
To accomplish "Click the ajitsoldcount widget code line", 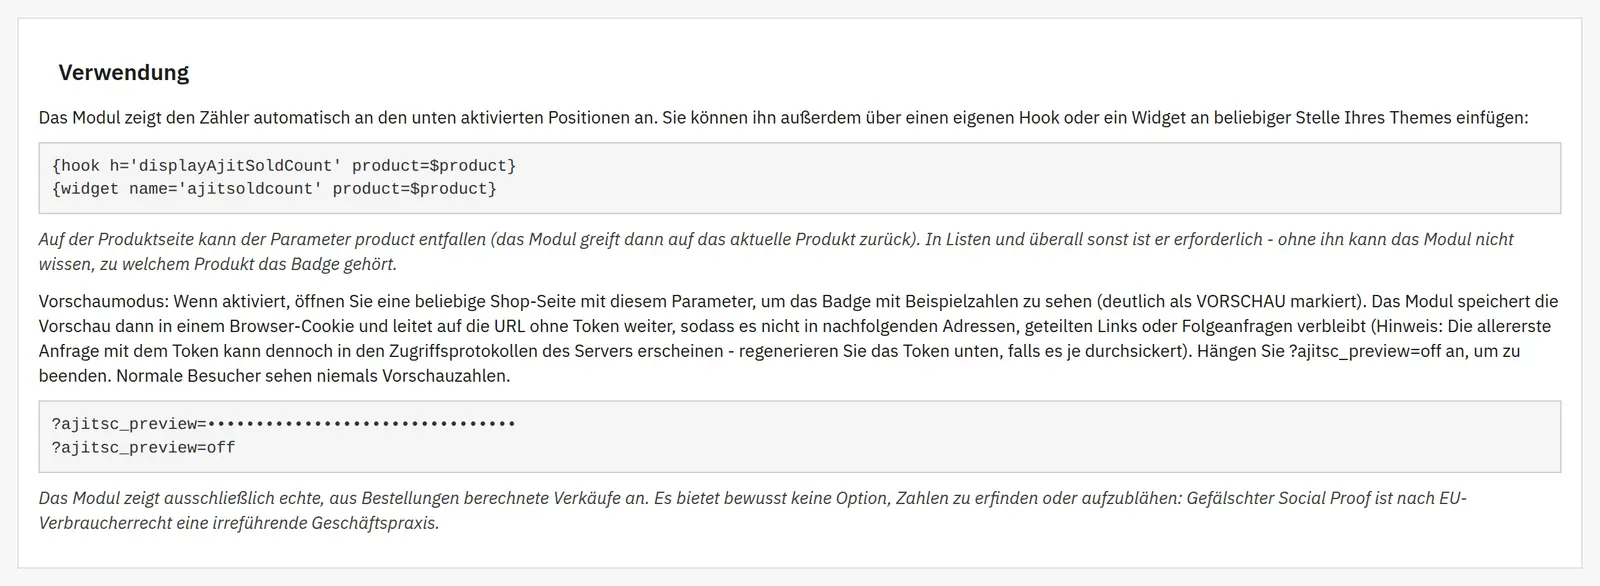I will tap(274, 189).
